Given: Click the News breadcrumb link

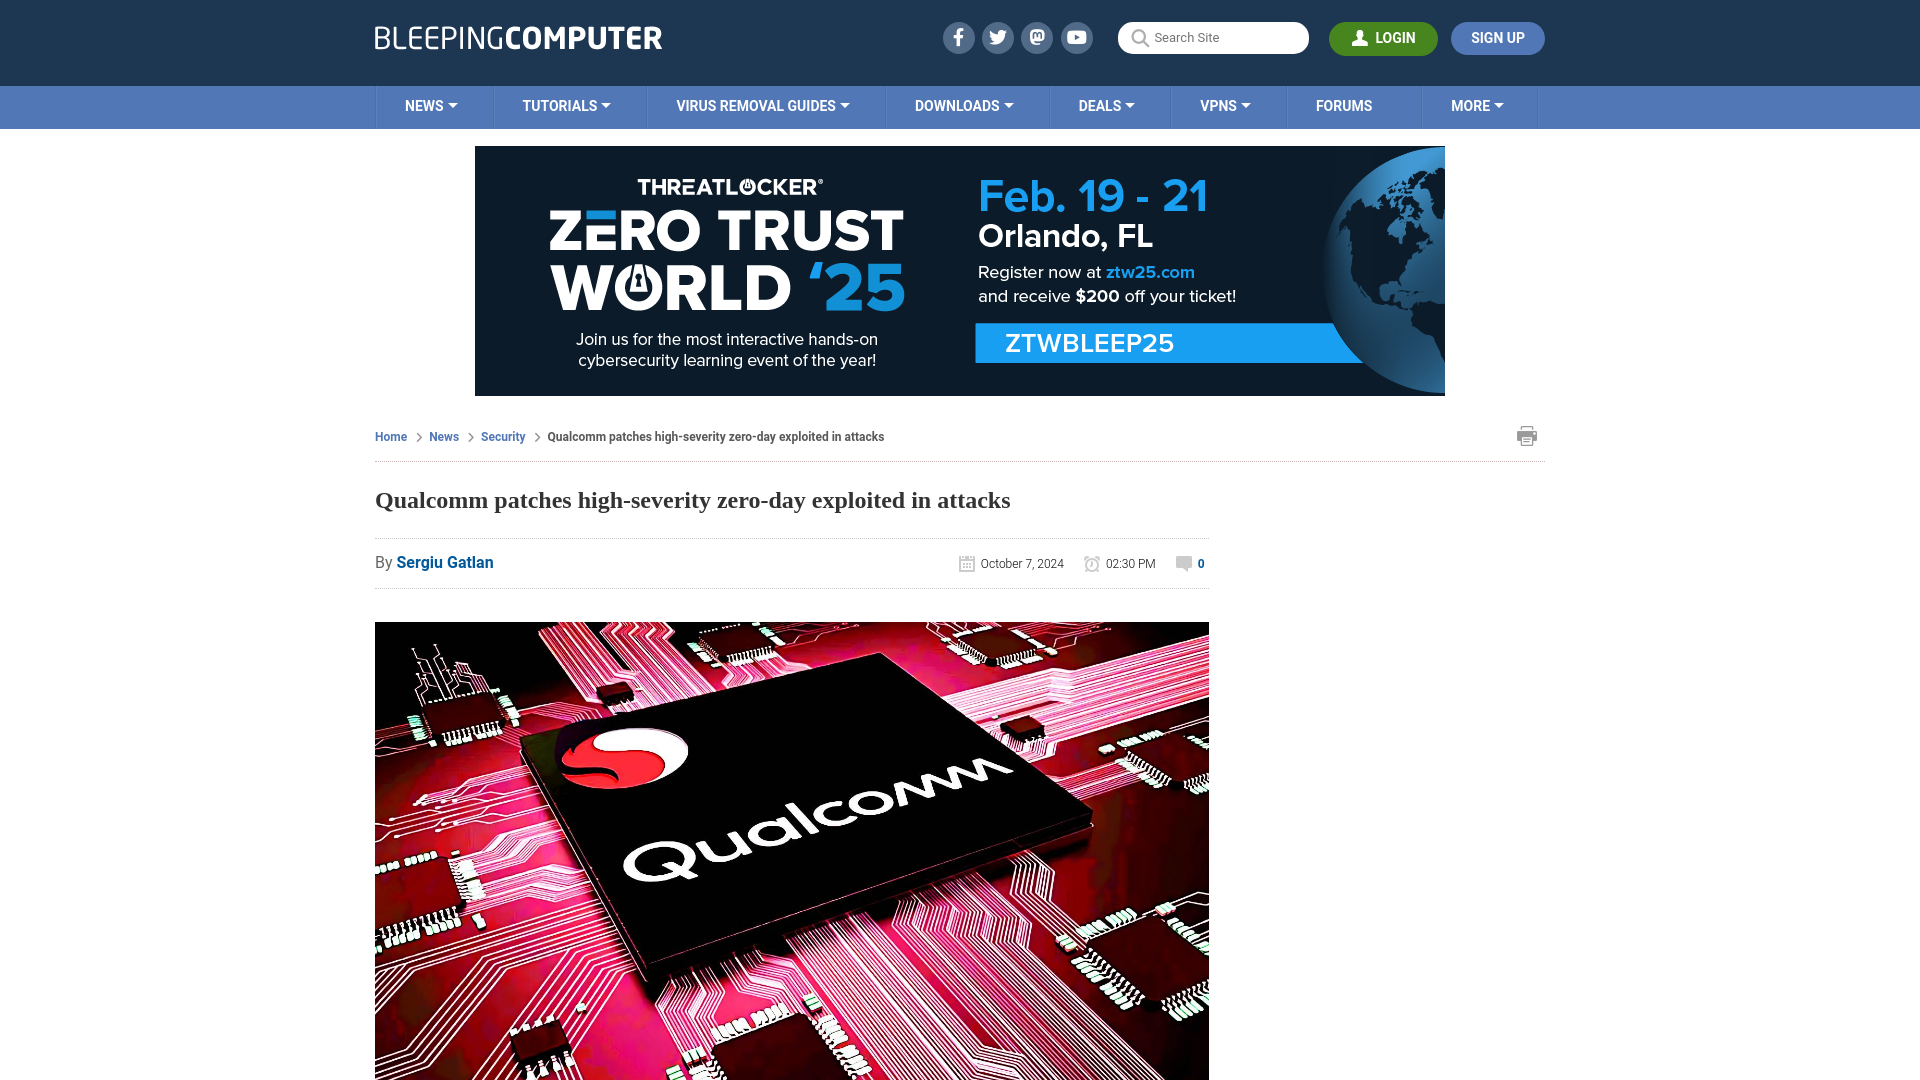Looking at the screenshot, I should 444,436.
